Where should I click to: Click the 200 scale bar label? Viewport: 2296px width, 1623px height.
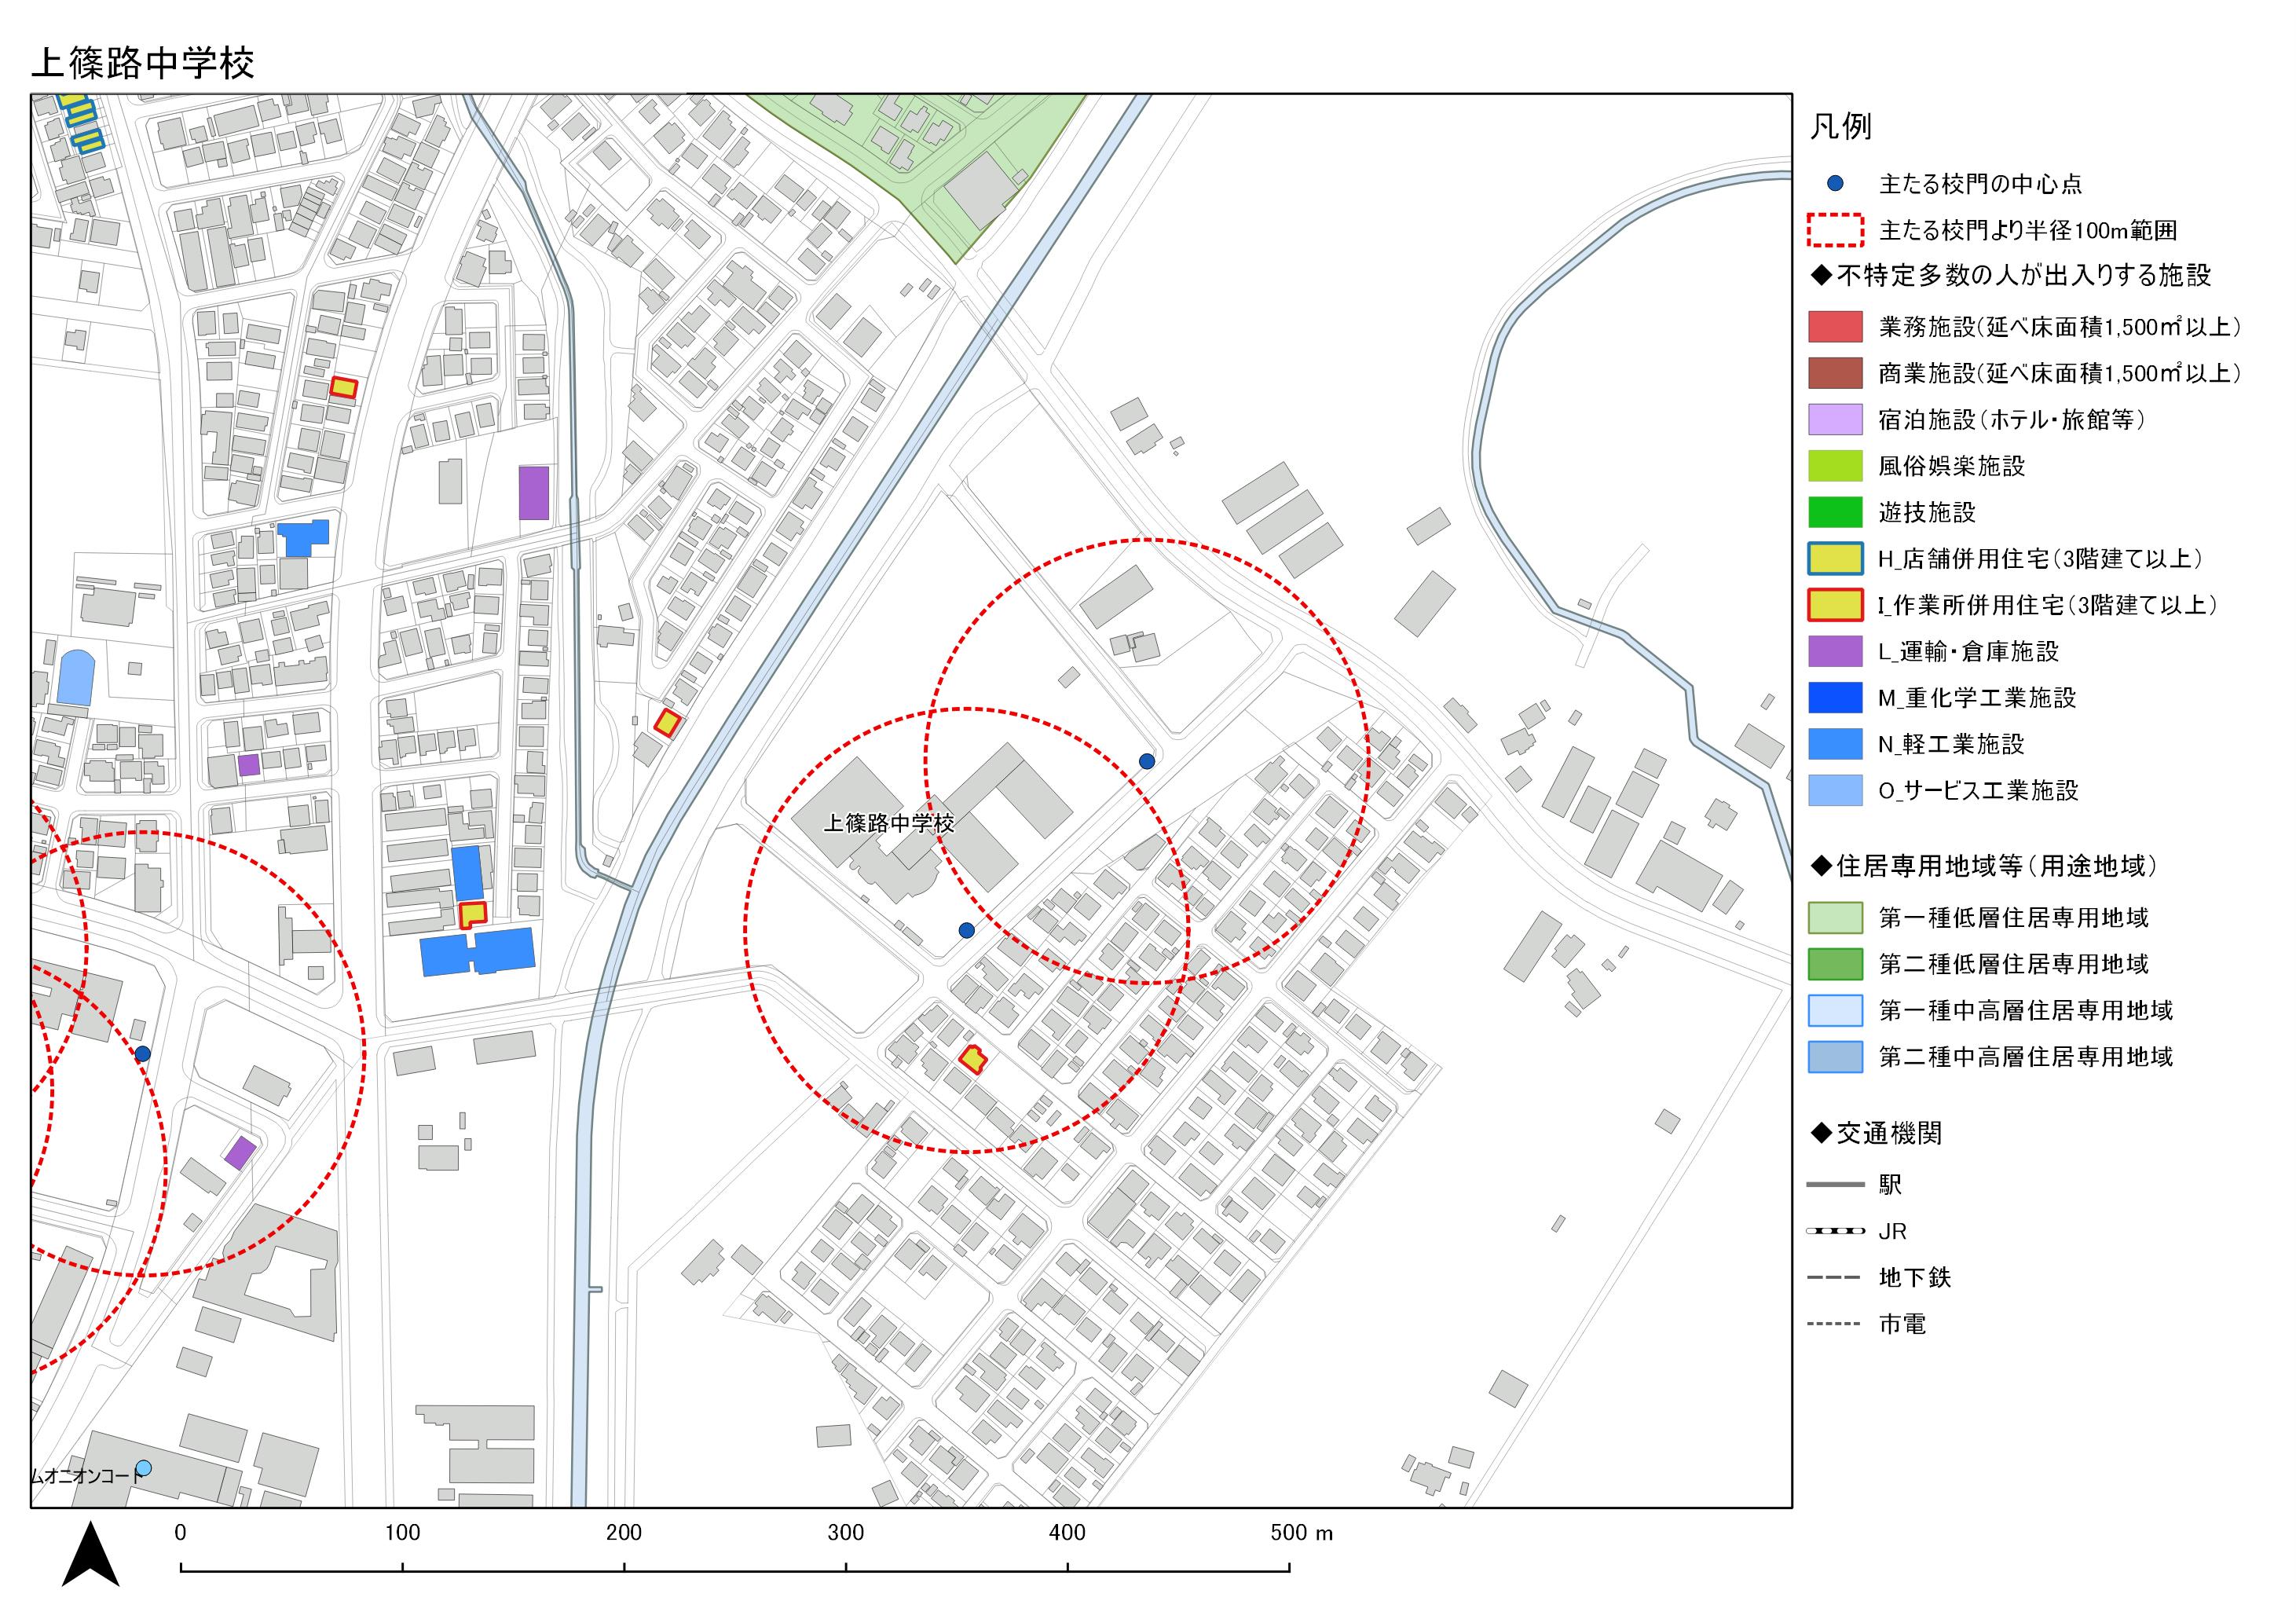(x=624, y=1533)
